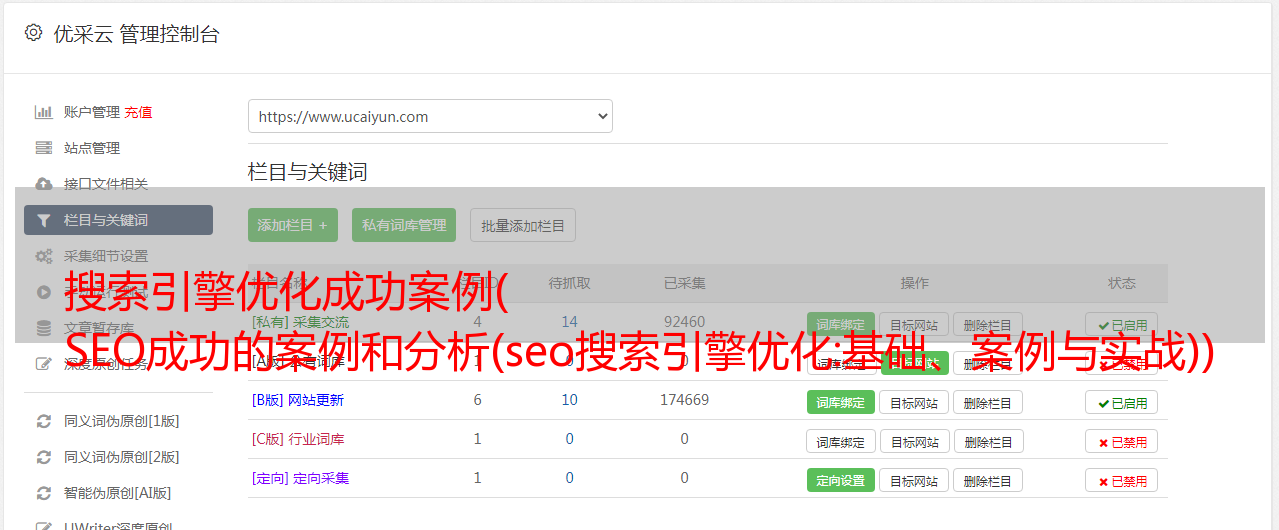Open 站点管理 in the sidebar
1279x530 pixels.
click(x=92, y=148)
